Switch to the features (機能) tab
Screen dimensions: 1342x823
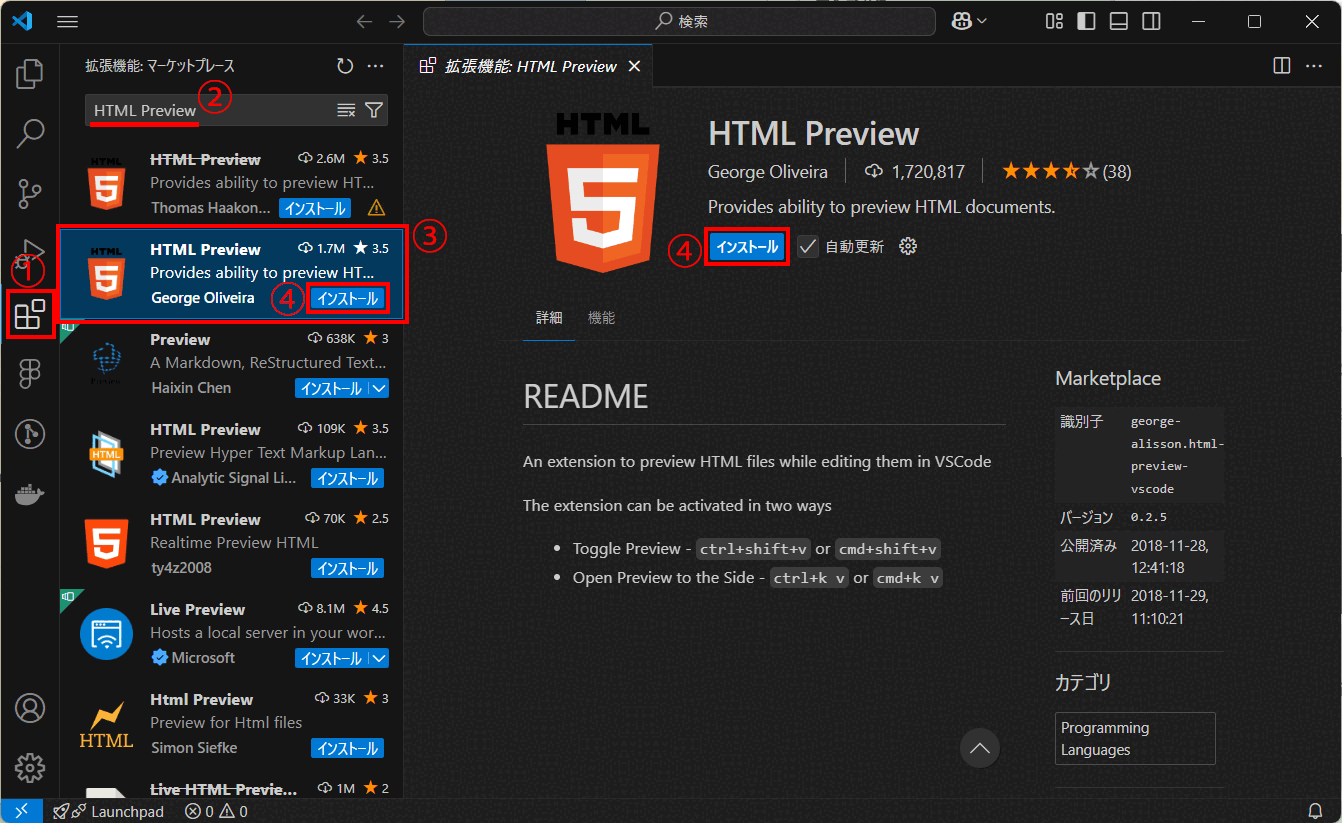tap(601, 318)
